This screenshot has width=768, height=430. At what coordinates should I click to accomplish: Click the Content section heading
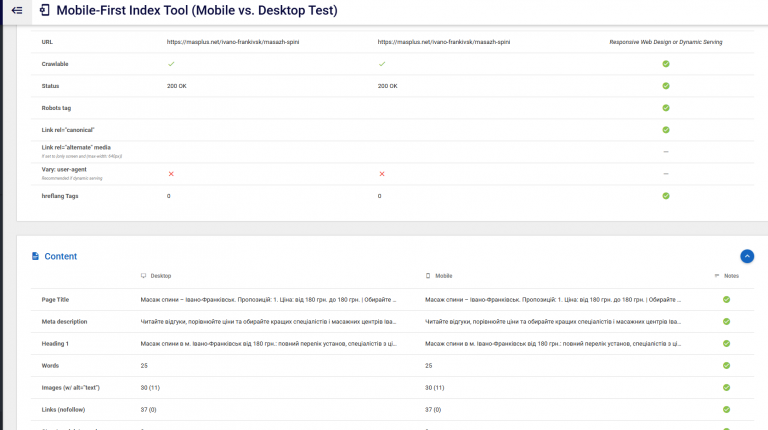[x=61, y=256]
